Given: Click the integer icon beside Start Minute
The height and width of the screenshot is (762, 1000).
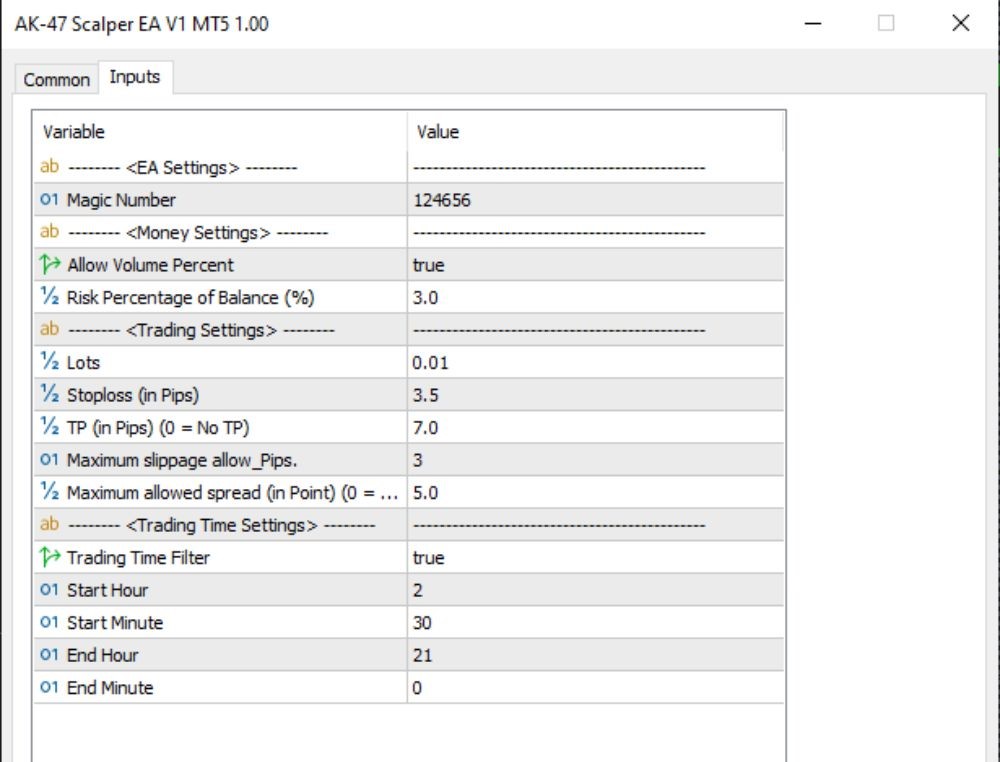Looking at the screenshot, I should pos(49,622).
